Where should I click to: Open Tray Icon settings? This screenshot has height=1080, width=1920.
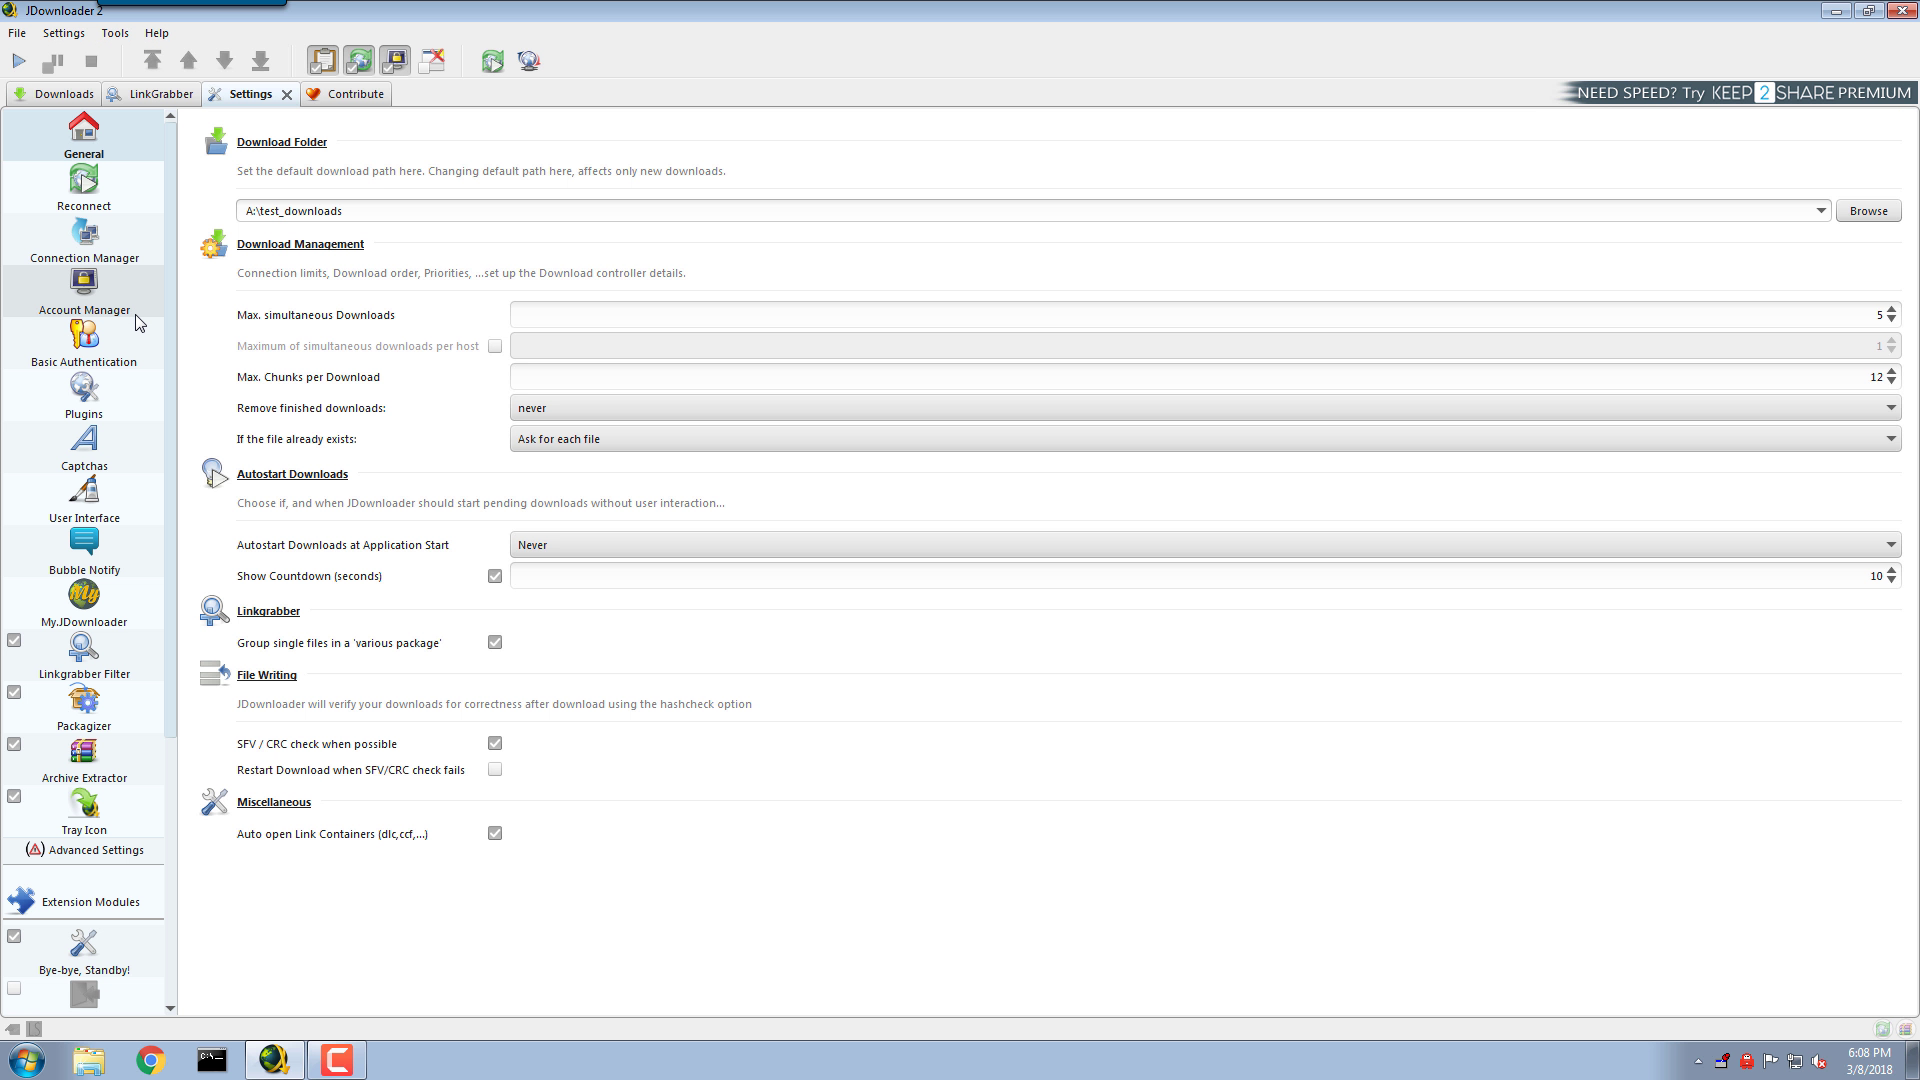coord(84,811)
